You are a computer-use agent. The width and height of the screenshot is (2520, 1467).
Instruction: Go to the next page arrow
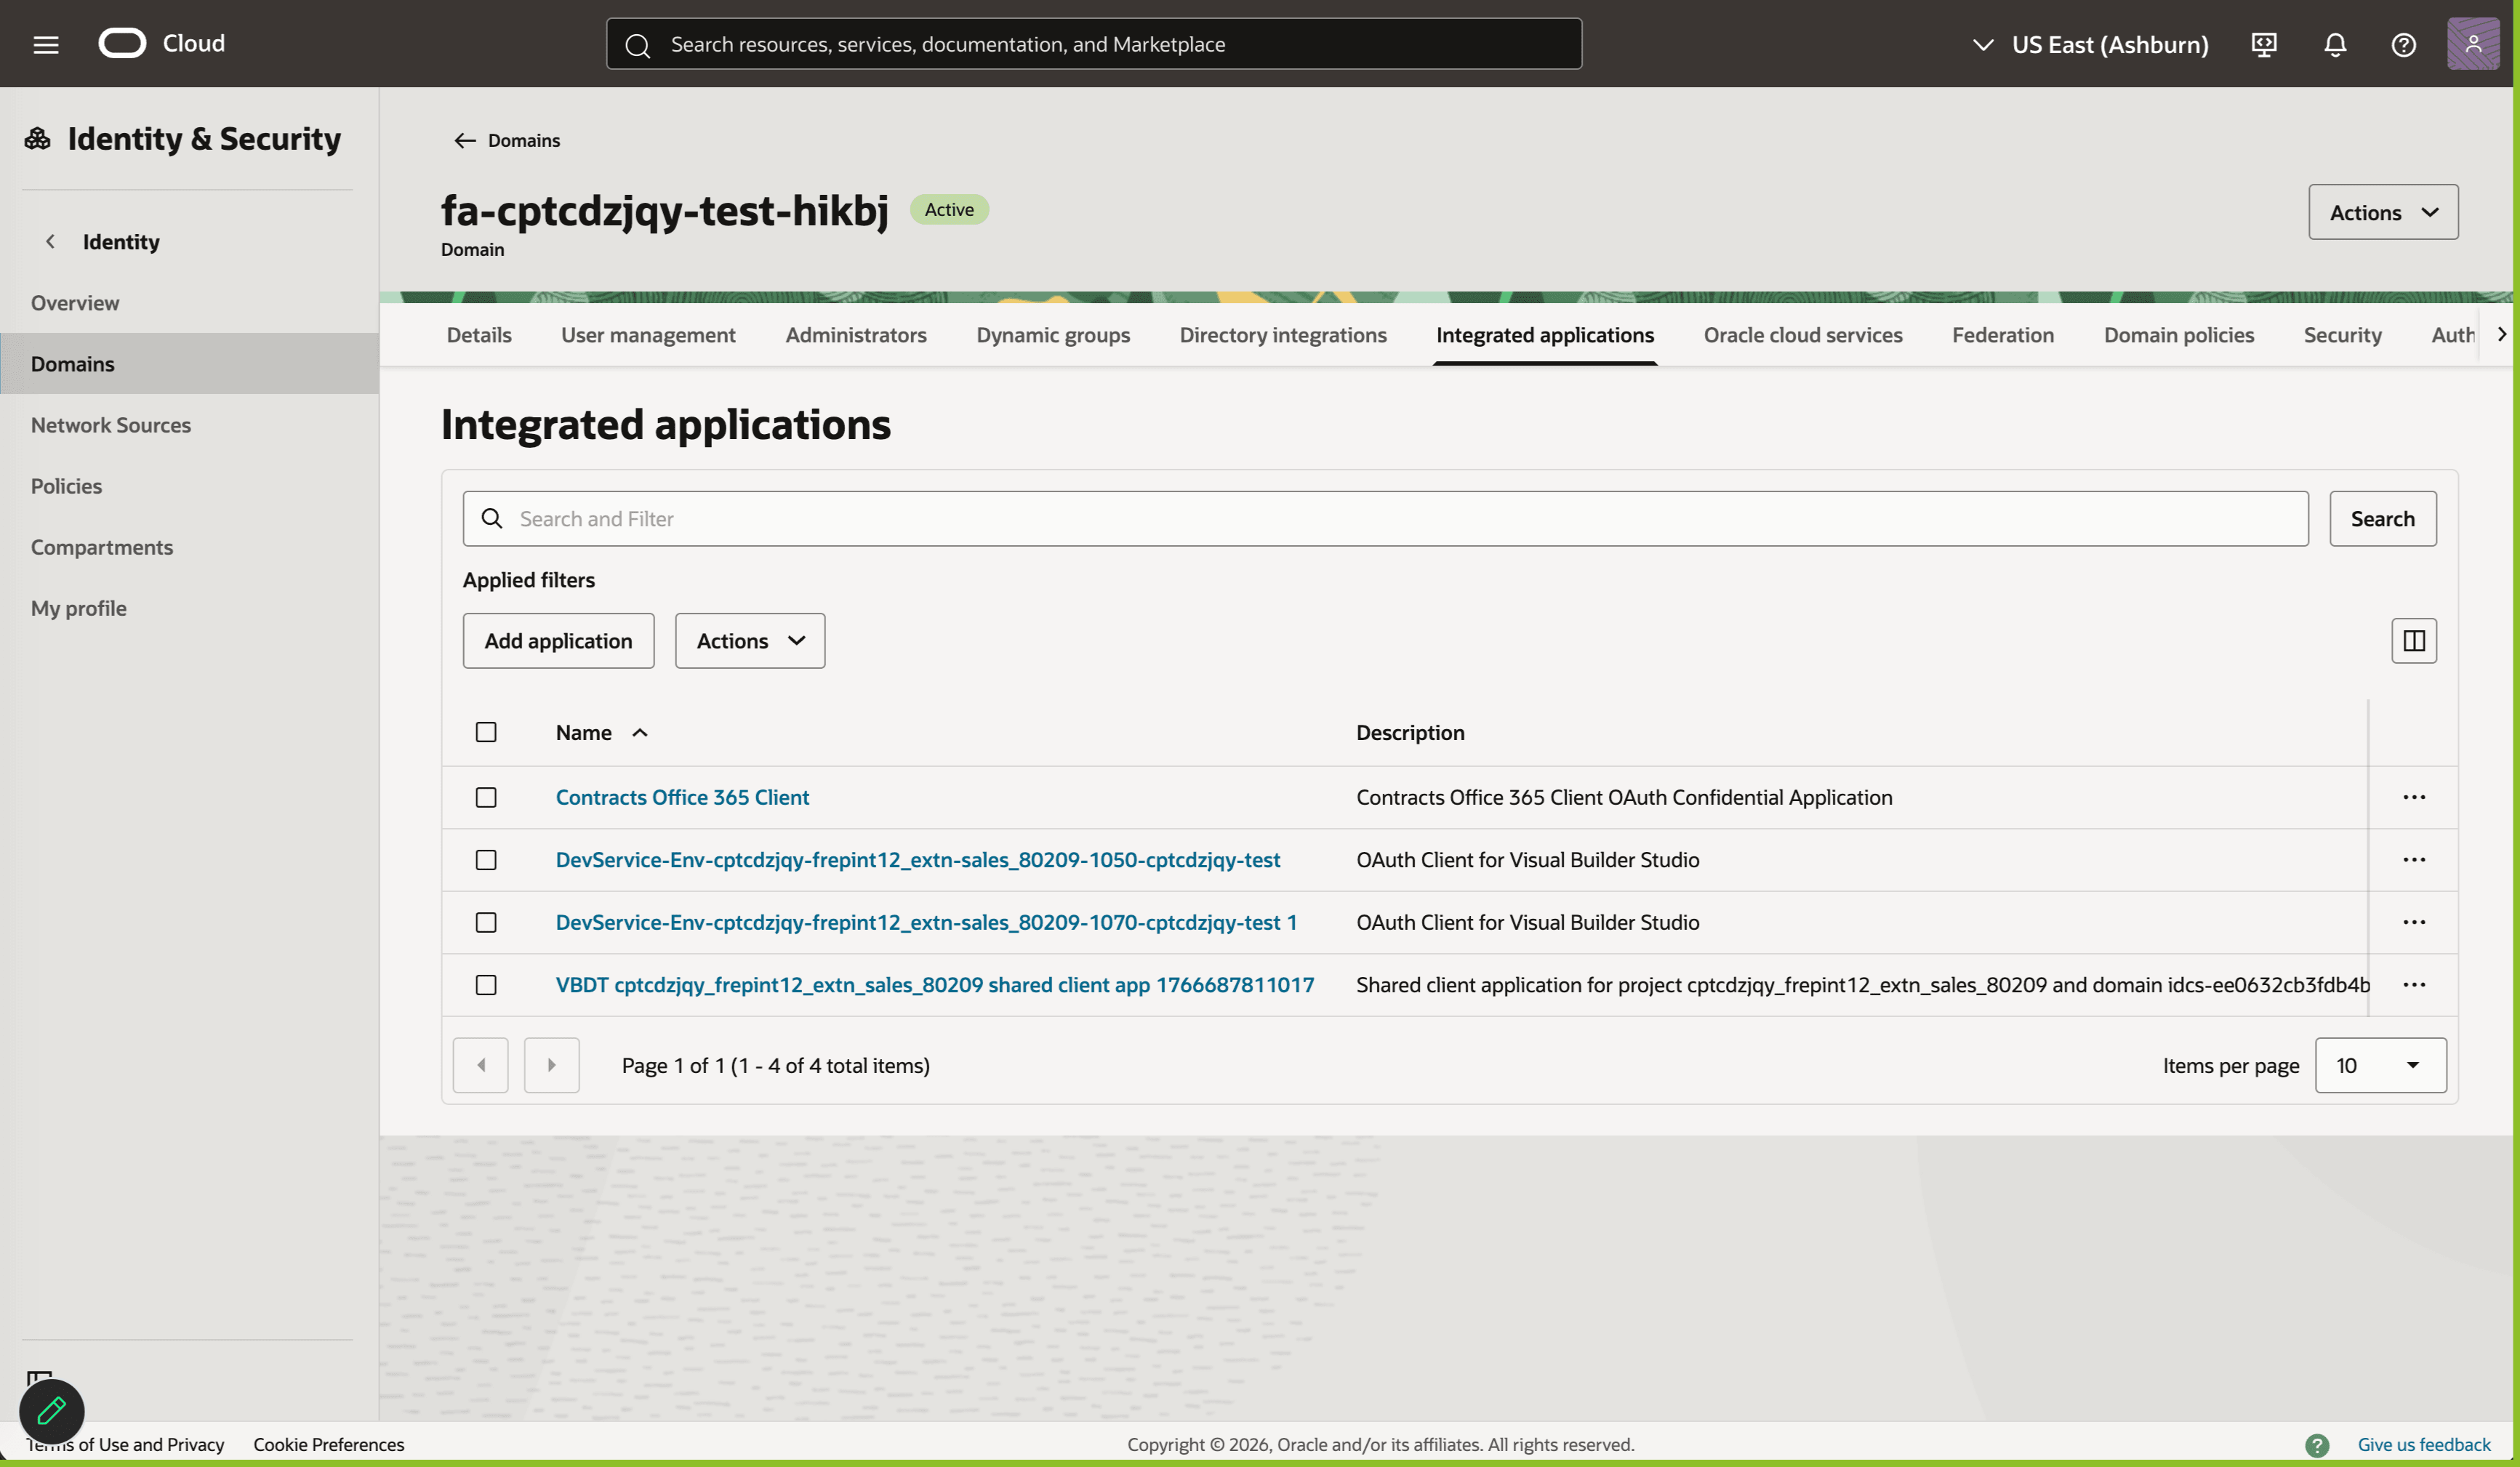point(552,1065)
